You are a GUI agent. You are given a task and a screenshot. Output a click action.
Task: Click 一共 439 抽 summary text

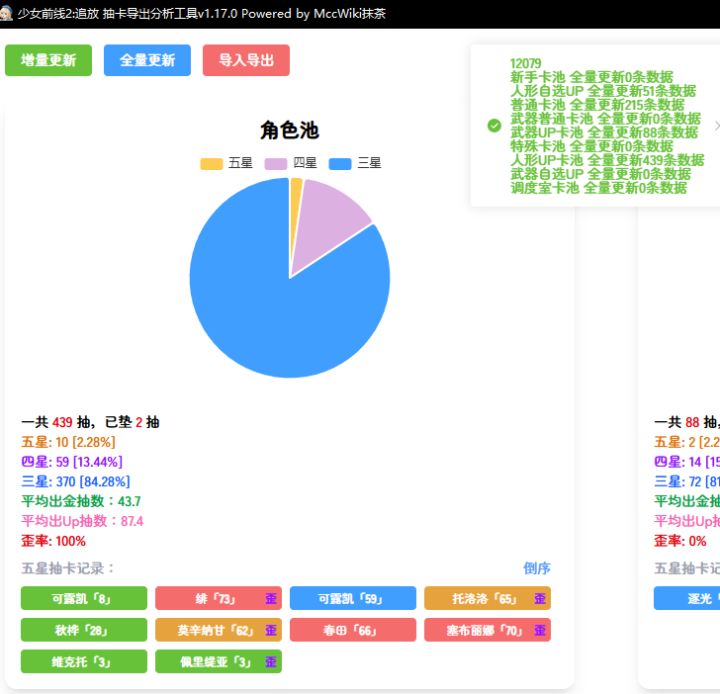[x=90, y=422]
